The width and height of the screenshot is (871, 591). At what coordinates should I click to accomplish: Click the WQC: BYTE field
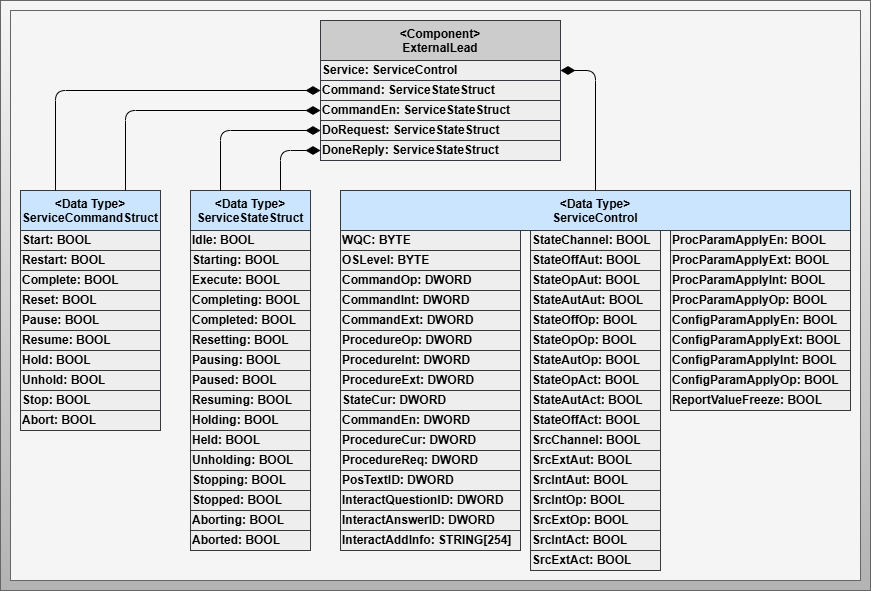(x=430, y=240)
